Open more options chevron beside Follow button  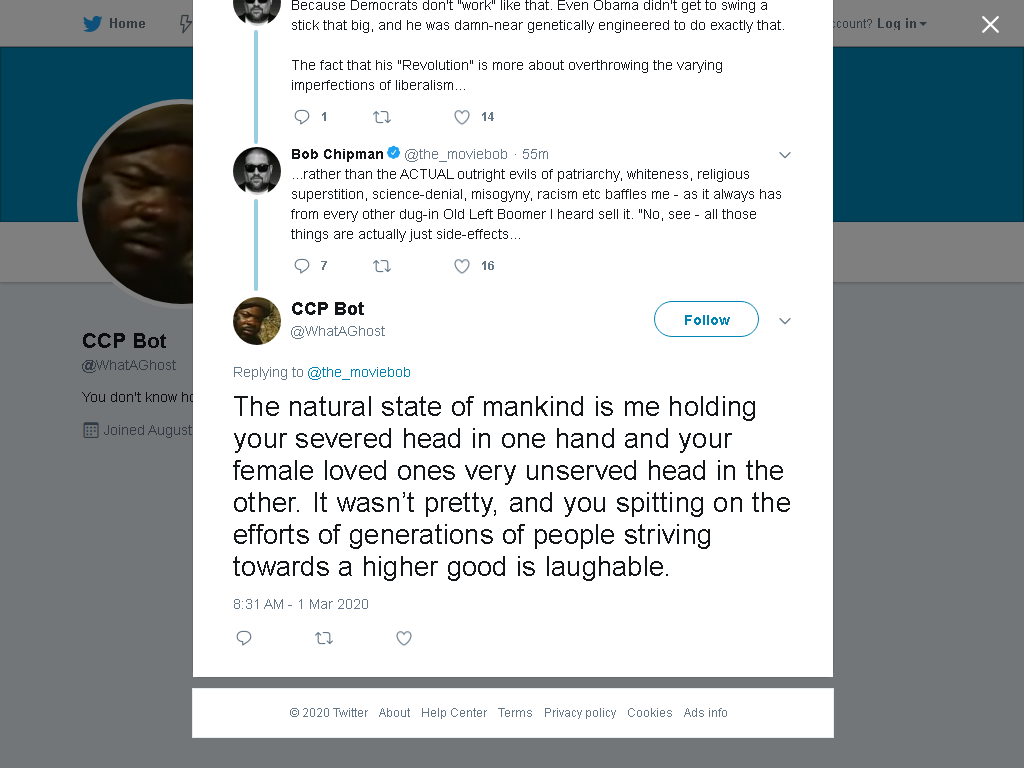click(785, 321)
